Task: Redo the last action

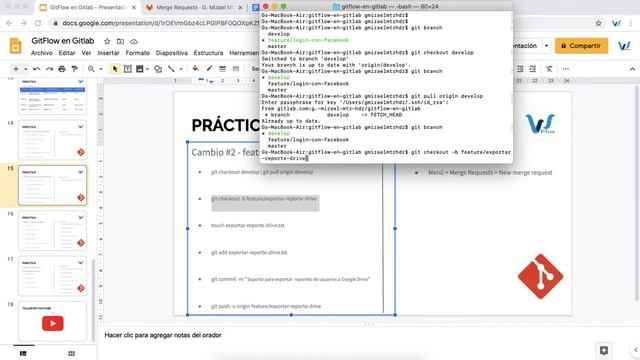Action: click(49, 69)
